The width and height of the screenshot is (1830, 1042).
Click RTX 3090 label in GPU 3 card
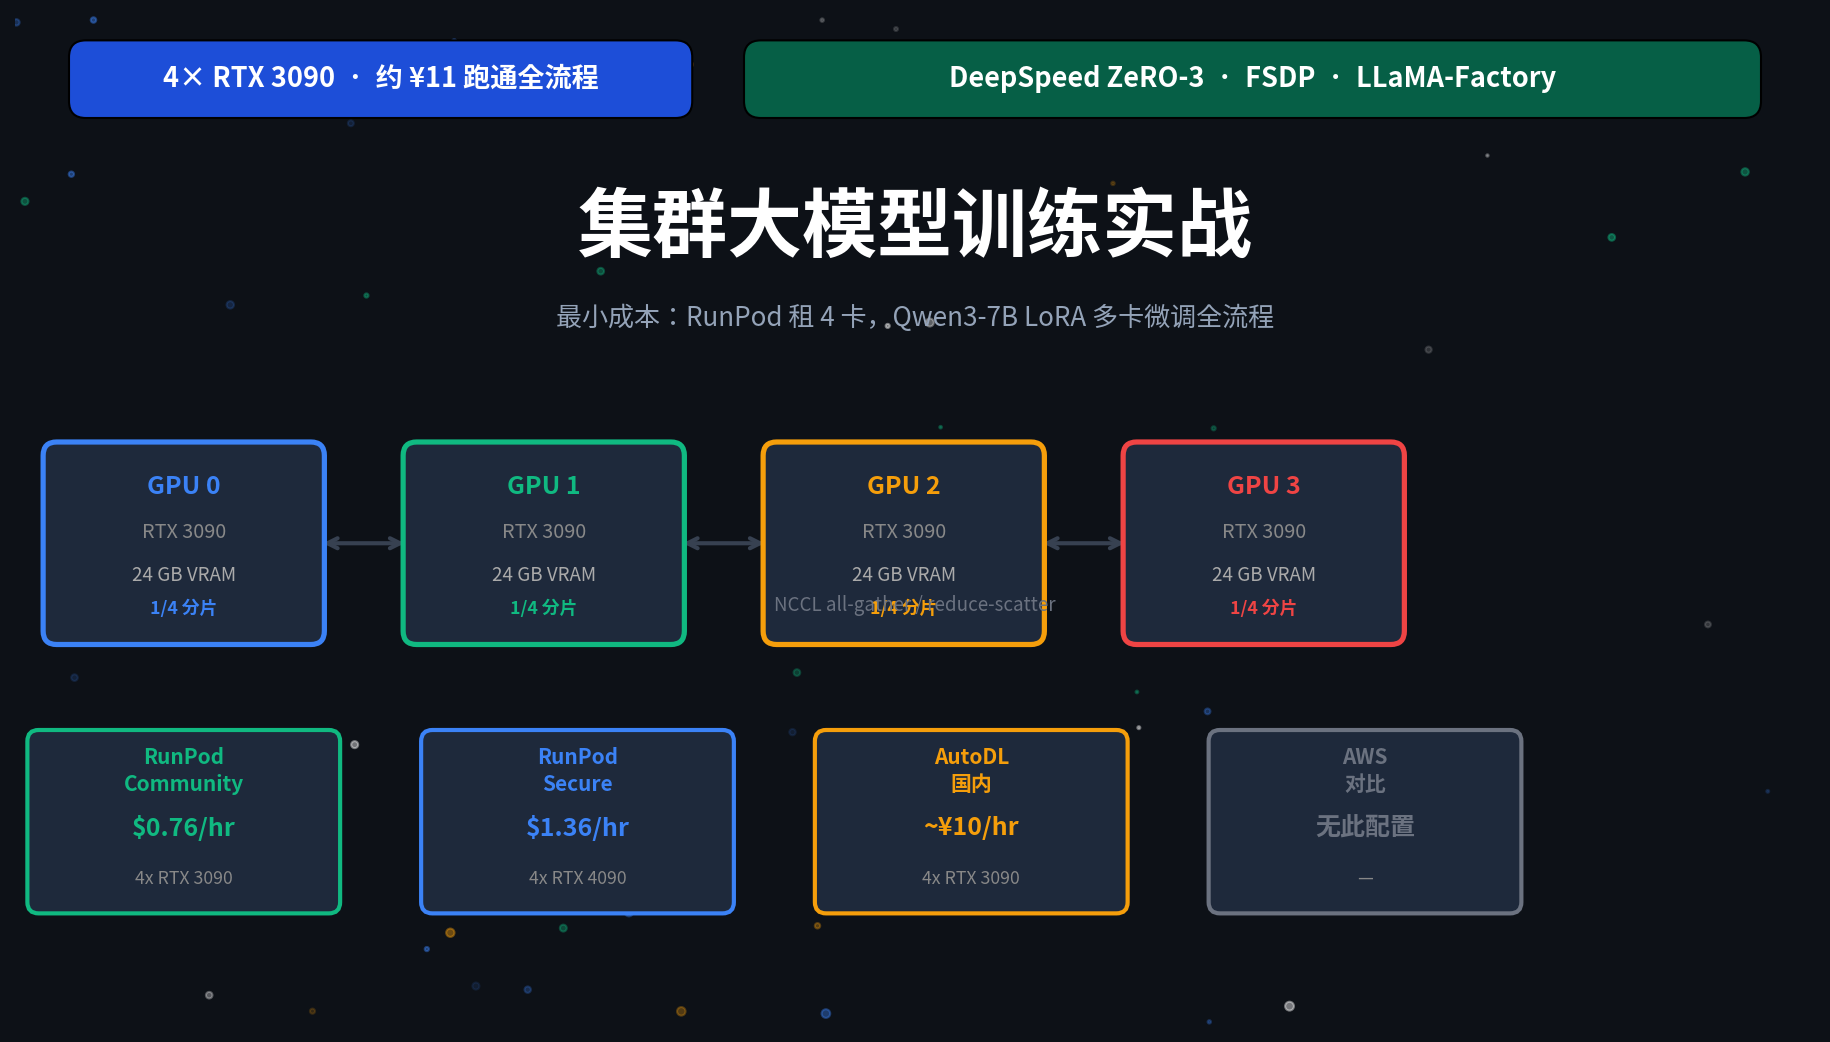(x=1264, y=531)
